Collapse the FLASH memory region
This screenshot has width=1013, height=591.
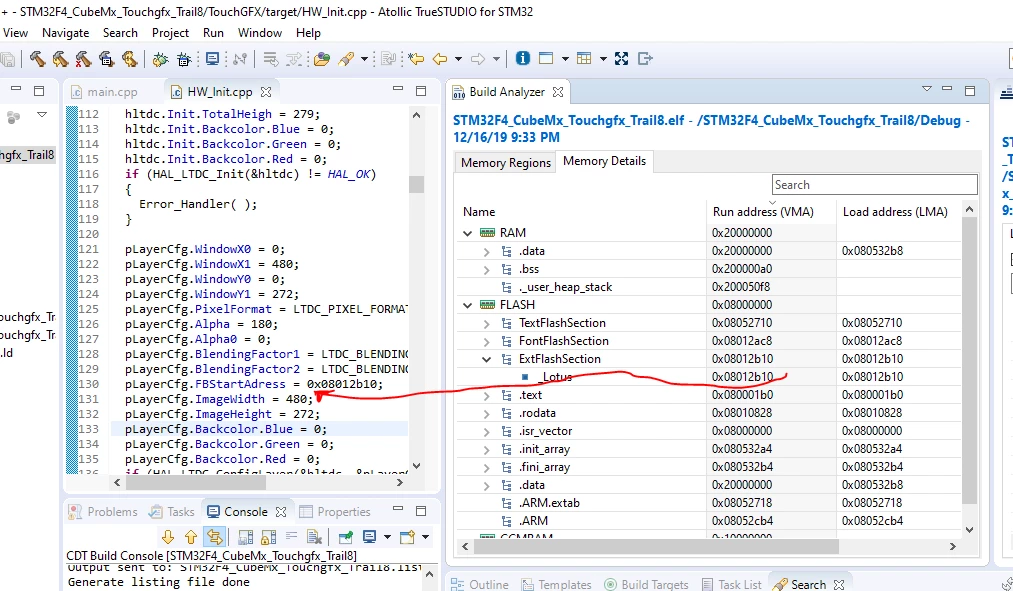468,305
